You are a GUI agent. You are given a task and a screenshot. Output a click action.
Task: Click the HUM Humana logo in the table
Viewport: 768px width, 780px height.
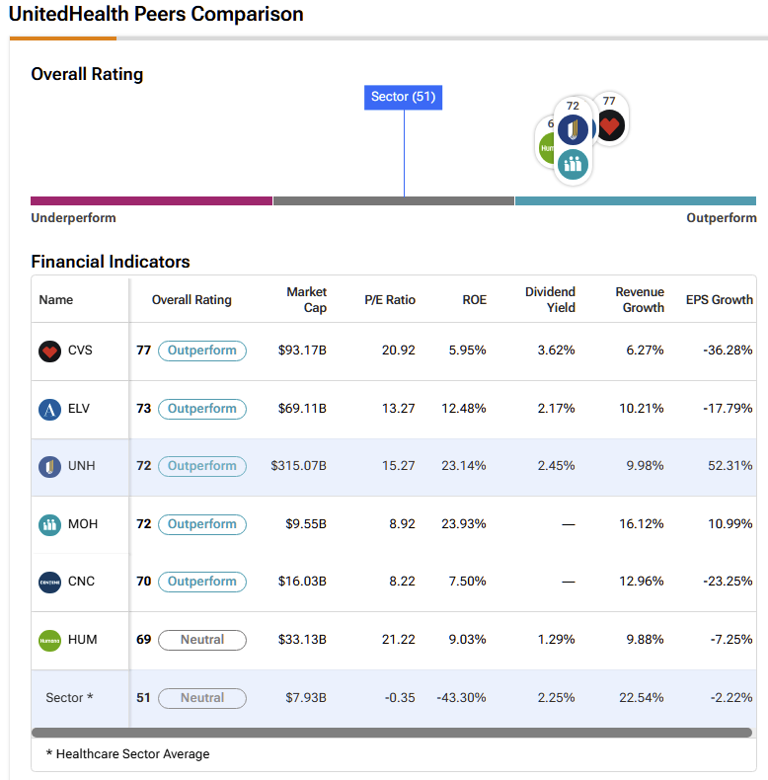[49, 640]
